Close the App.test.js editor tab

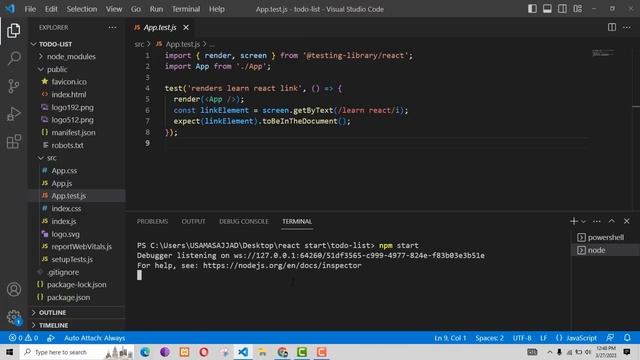tap(186, 27)
